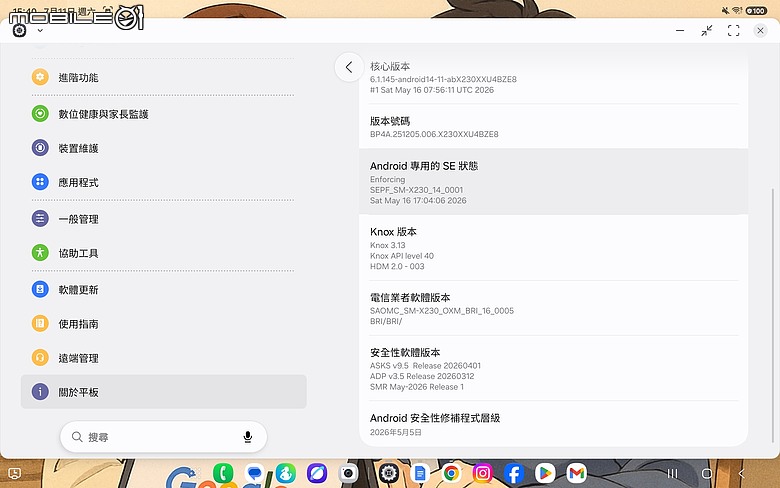Tap the Knox 版本 row

click(x=553, y=248)
